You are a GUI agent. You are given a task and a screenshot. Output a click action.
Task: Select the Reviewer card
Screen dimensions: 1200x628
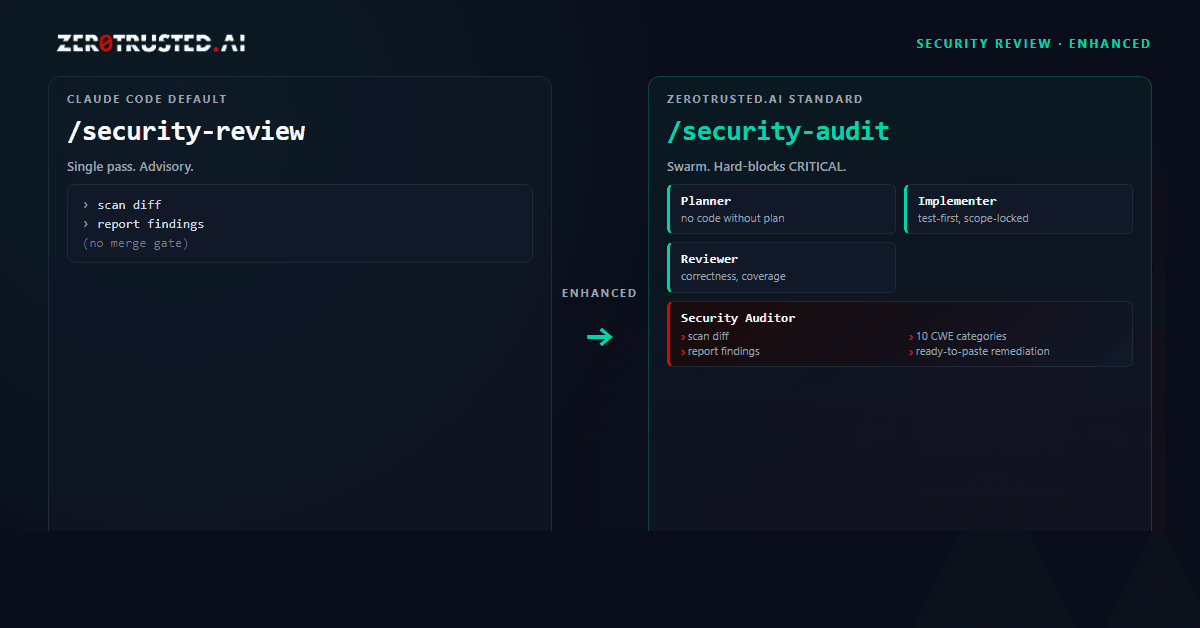[x=781, y=267]
